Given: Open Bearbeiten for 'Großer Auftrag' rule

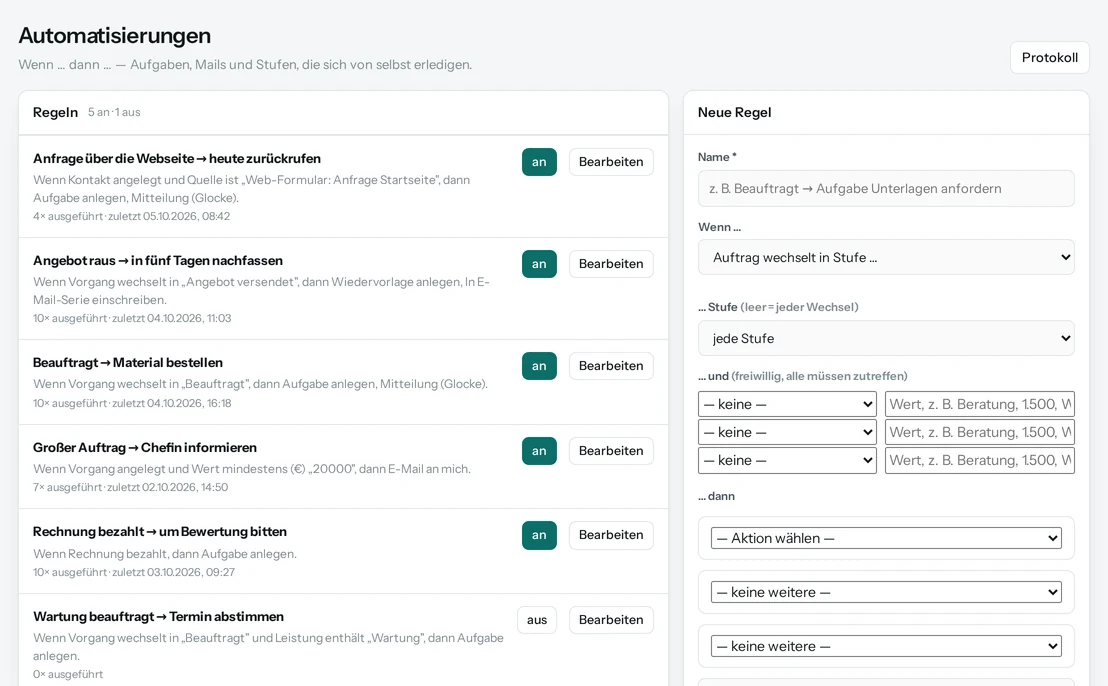Looking at the screenshot, I should point(611,451).
